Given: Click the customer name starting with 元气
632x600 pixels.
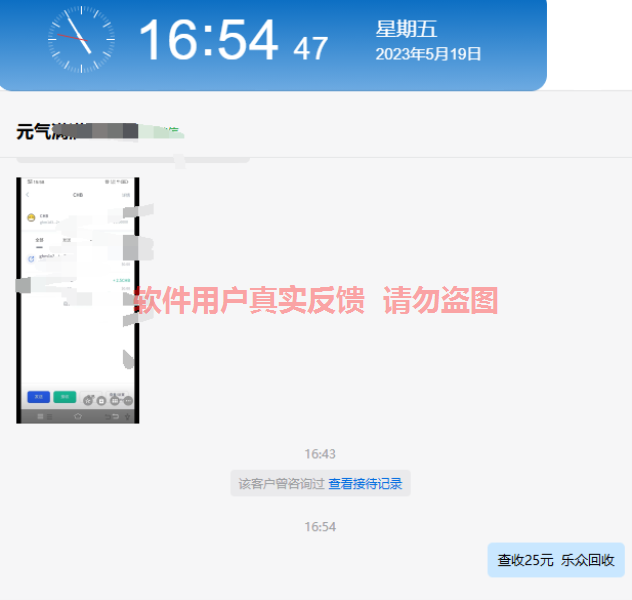Looking at the screenshot, I should click(77, 132).
